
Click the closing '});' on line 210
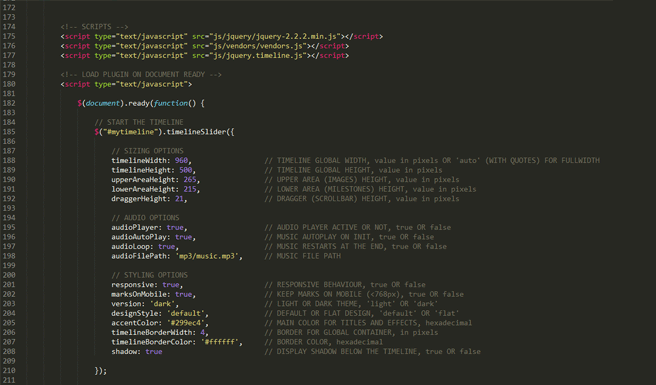coord(101,371)
